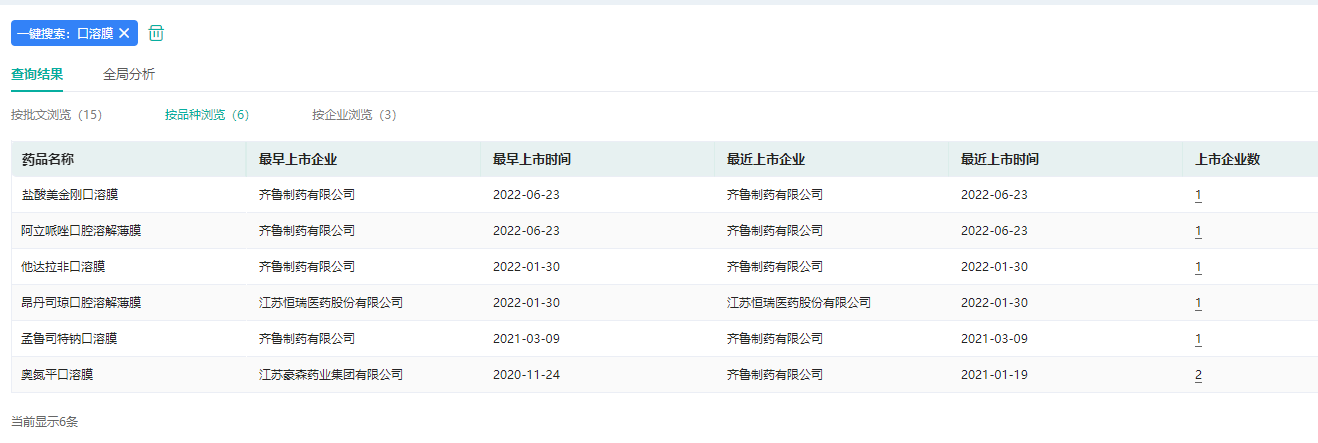Click the 药品名称 column header
Viewport: 1318px width, 443px height.
click(x=48, y=159)
